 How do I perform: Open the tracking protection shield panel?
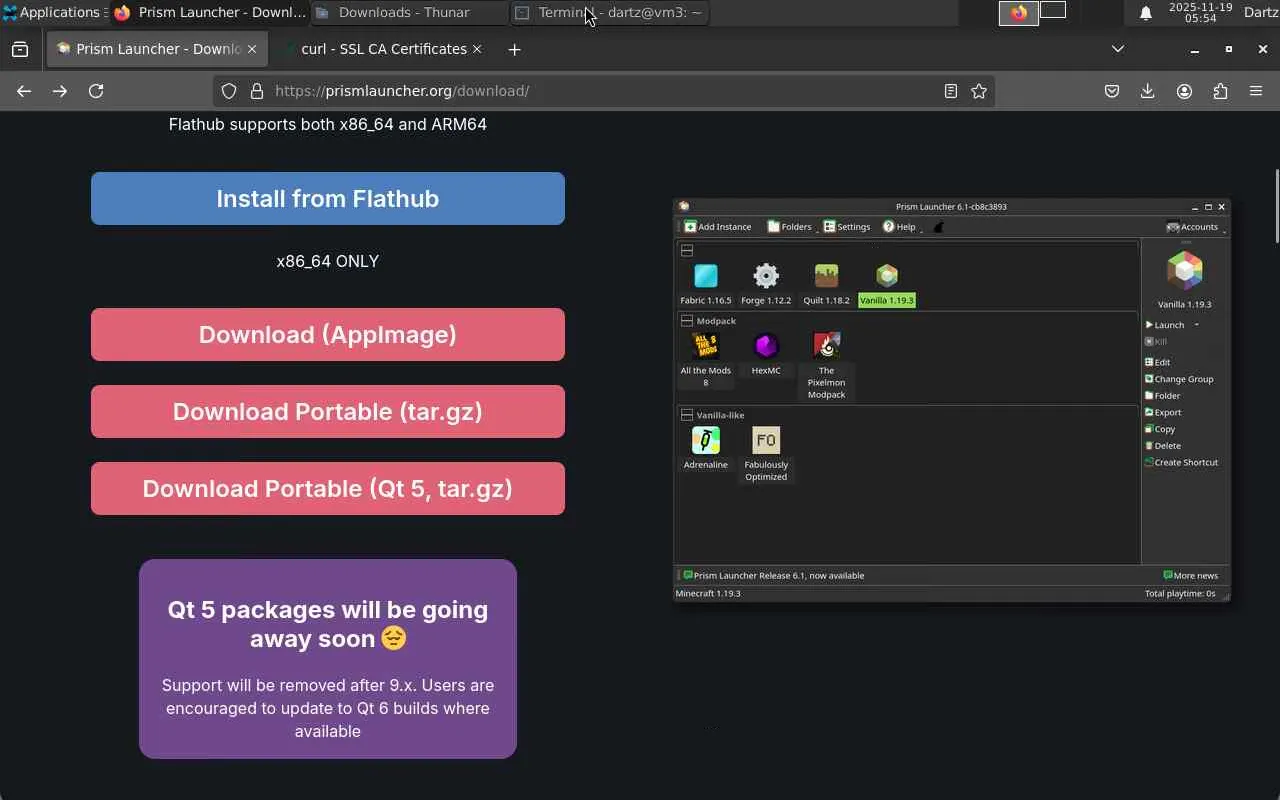pos(229,91)
